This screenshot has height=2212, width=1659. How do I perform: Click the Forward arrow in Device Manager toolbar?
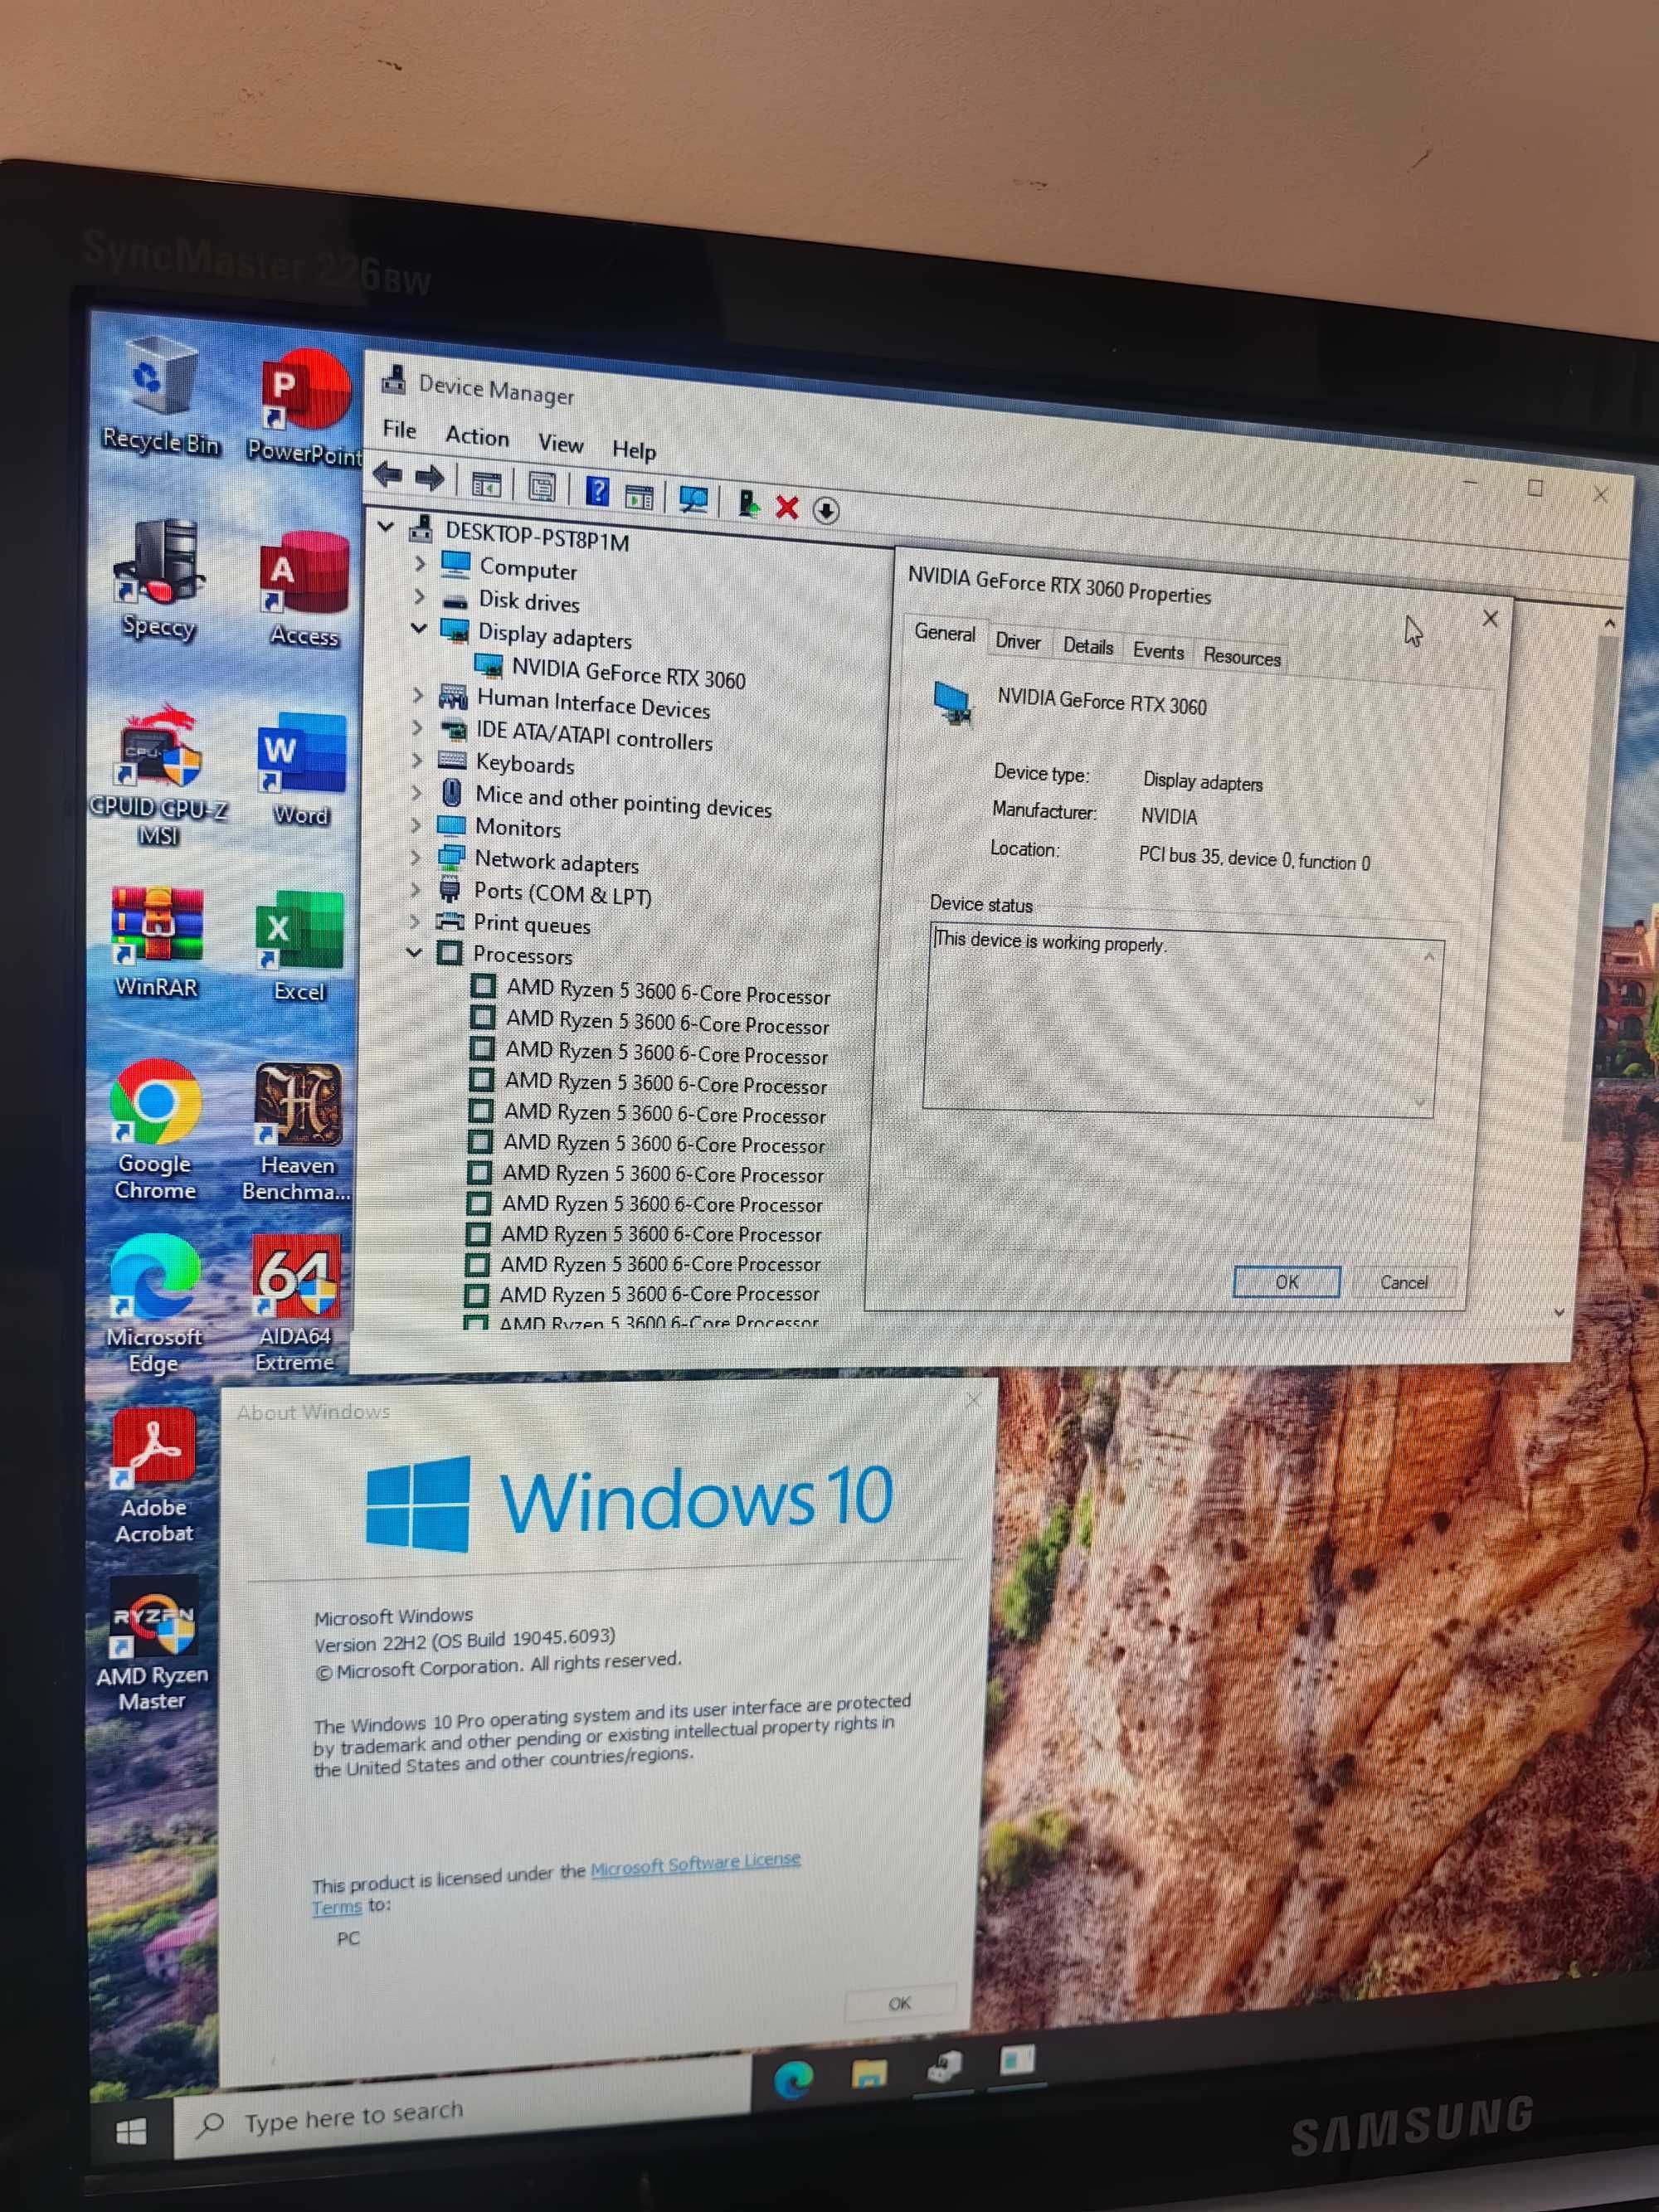point(430,479)
